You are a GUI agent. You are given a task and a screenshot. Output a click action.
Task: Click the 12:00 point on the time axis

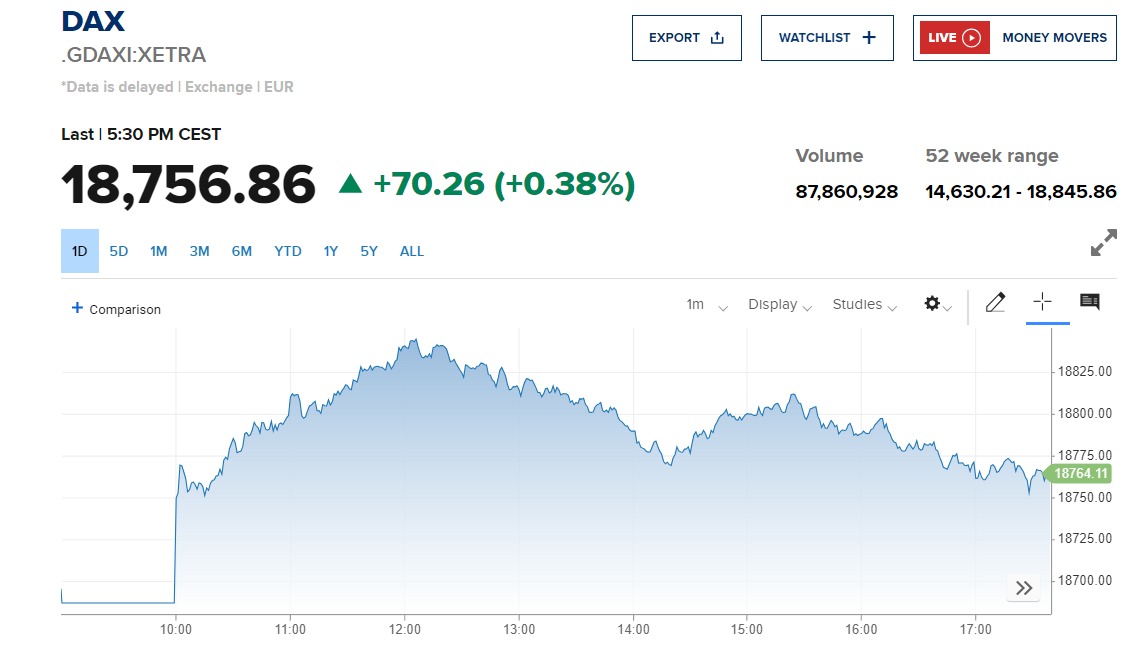click(404, 629)
